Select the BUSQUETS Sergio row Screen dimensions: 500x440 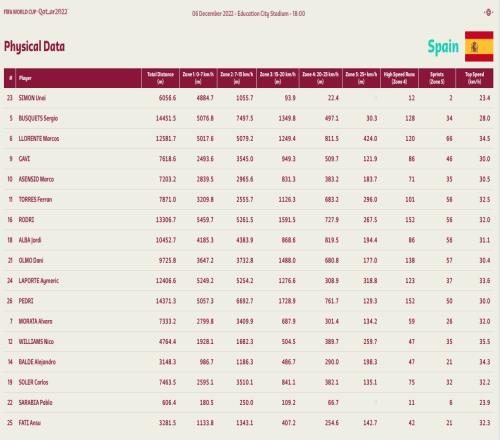pyautogui.click(x=249, y=118)
